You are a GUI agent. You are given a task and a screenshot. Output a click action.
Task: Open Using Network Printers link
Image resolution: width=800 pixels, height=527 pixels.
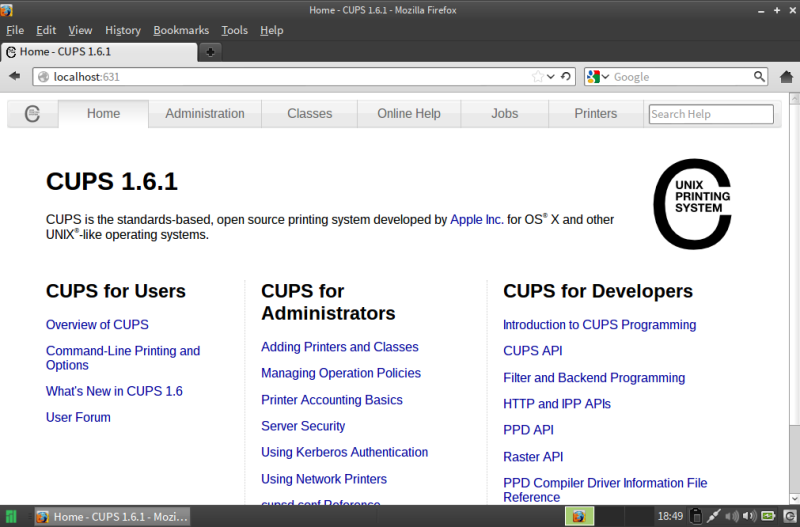click(x=324, y=479)
